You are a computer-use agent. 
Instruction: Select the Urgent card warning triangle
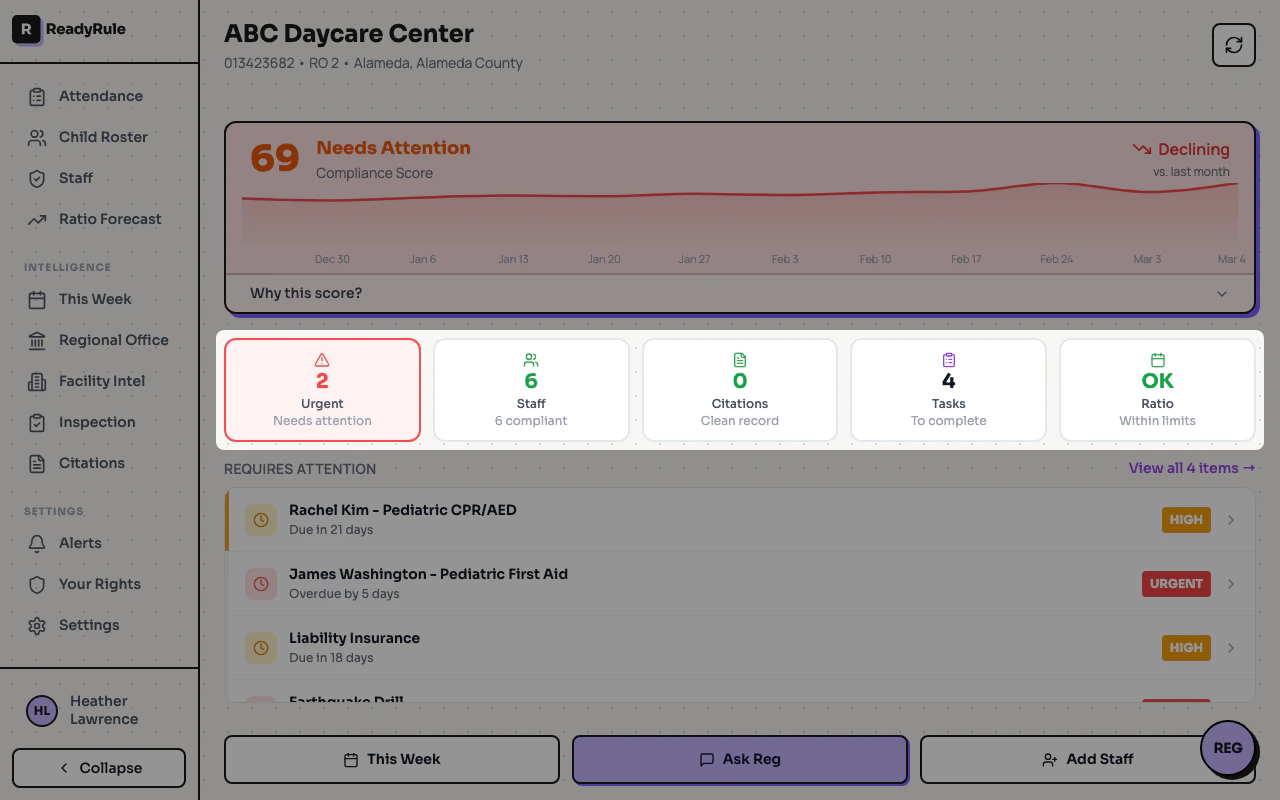tap(322, 360)
